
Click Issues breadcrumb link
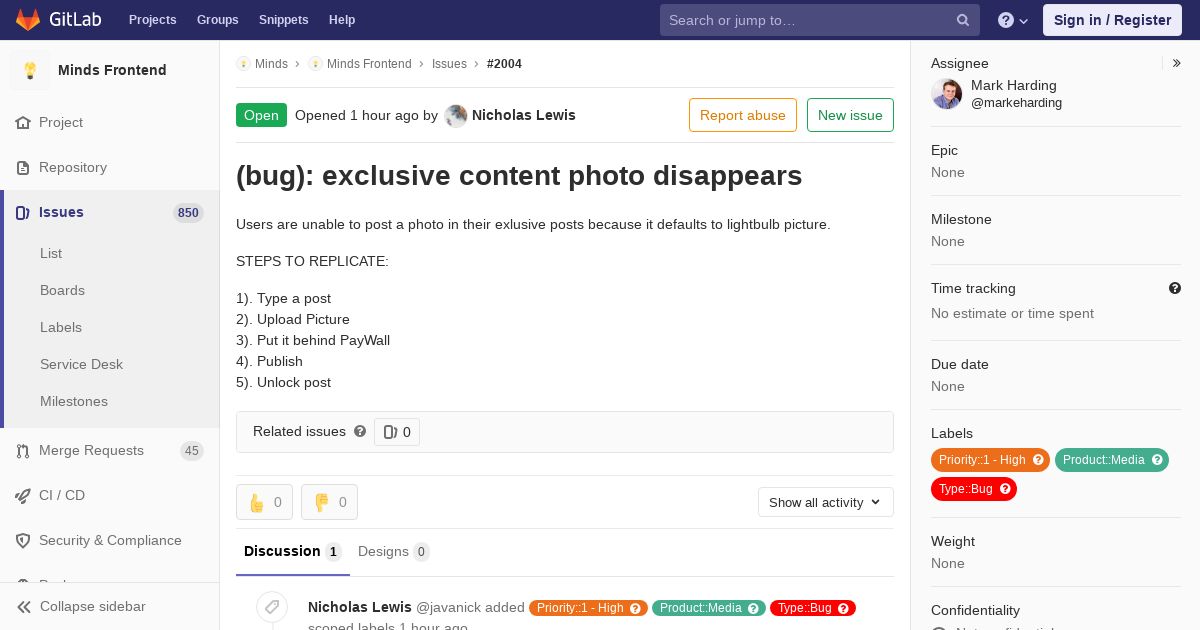point(449,64)
